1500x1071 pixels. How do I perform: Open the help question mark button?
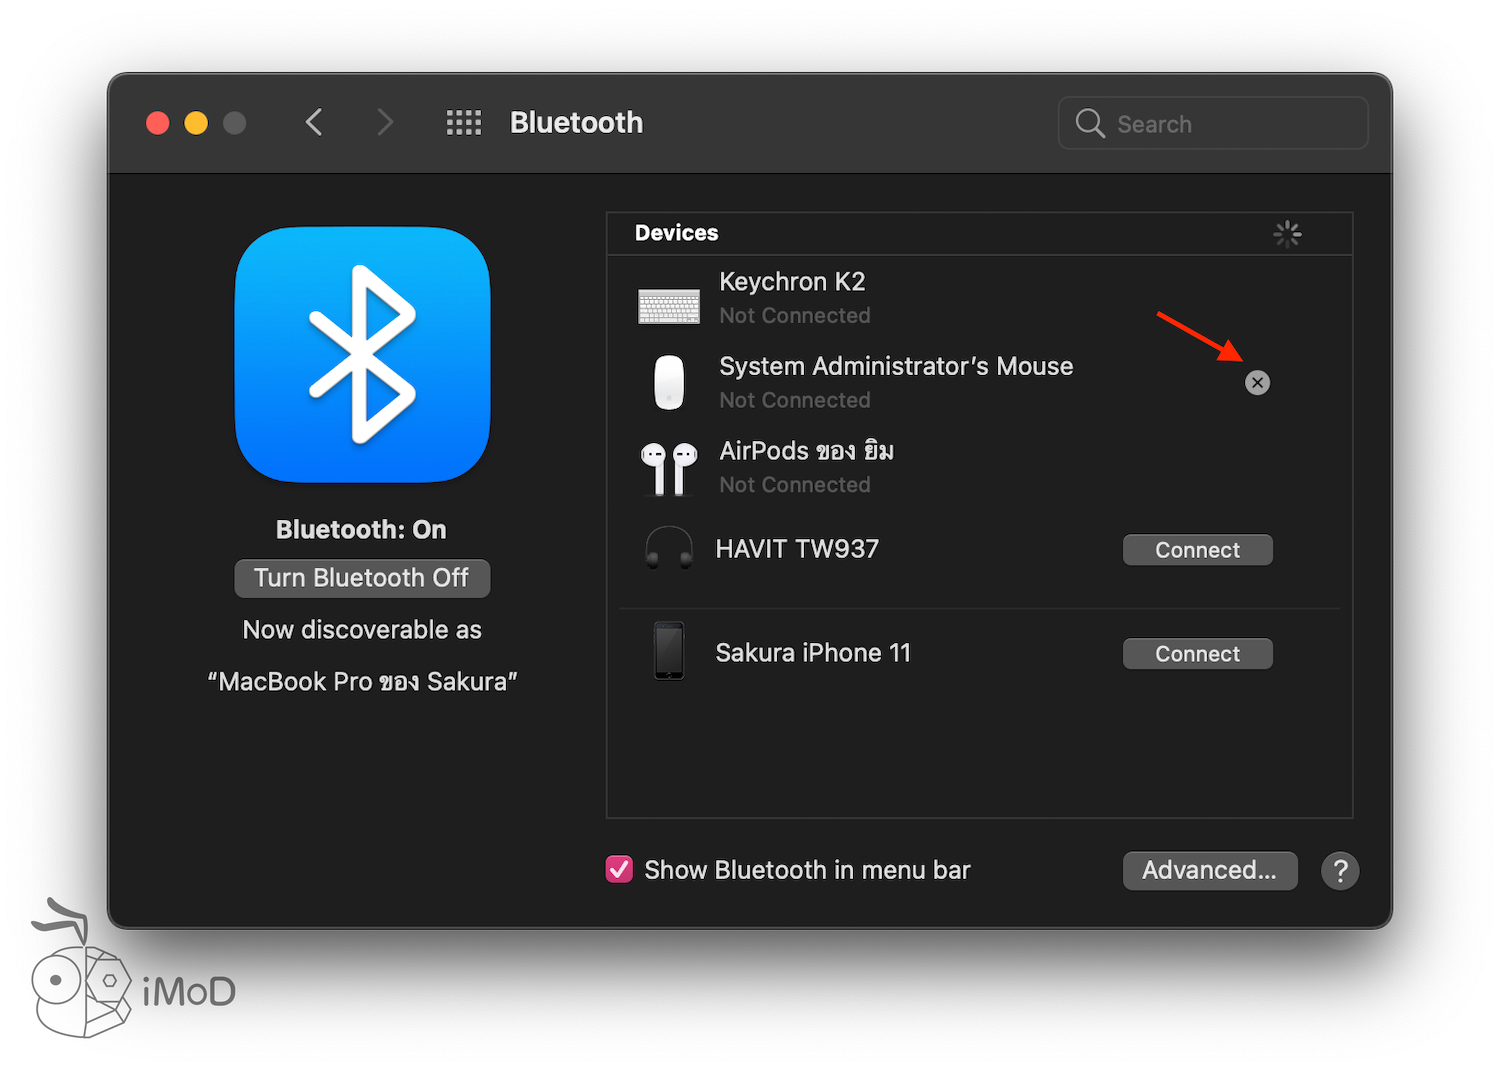(1340, 870)
